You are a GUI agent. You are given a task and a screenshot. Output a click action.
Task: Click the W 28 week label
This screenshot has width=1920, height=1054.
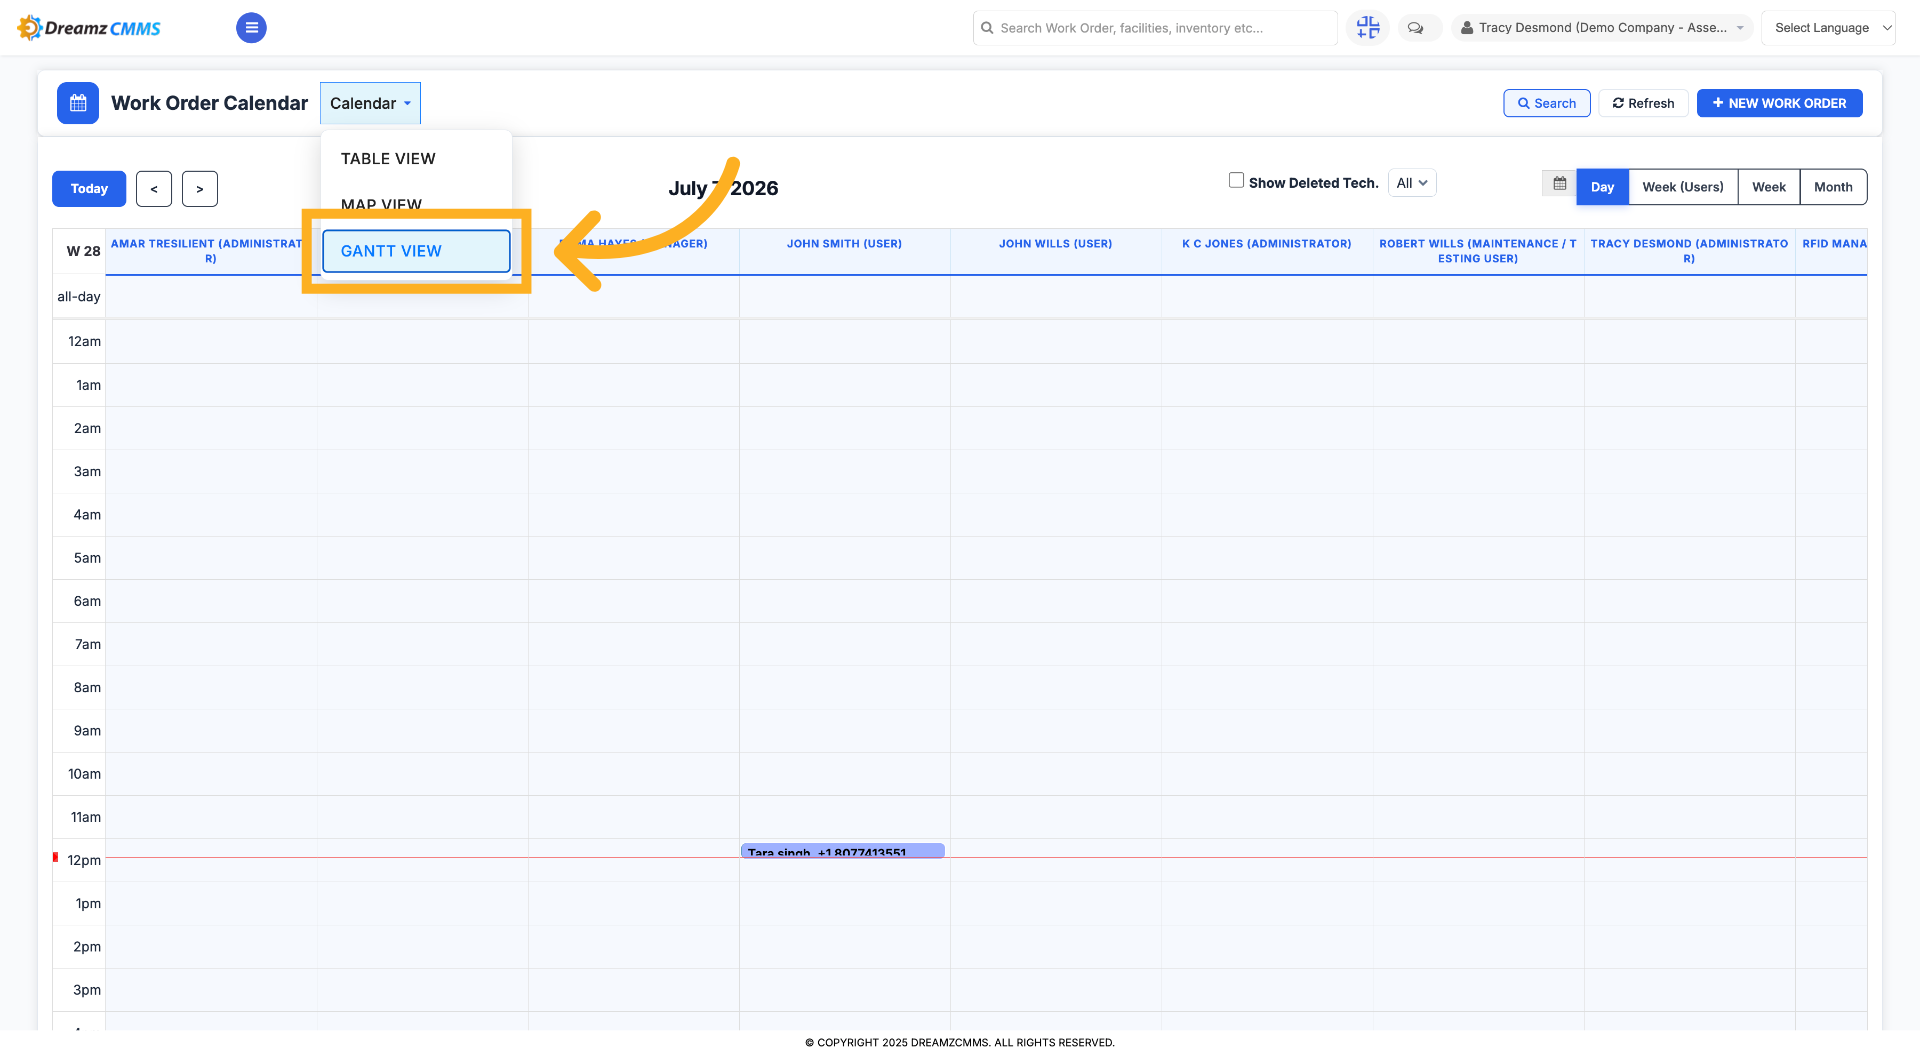[83, 251]
